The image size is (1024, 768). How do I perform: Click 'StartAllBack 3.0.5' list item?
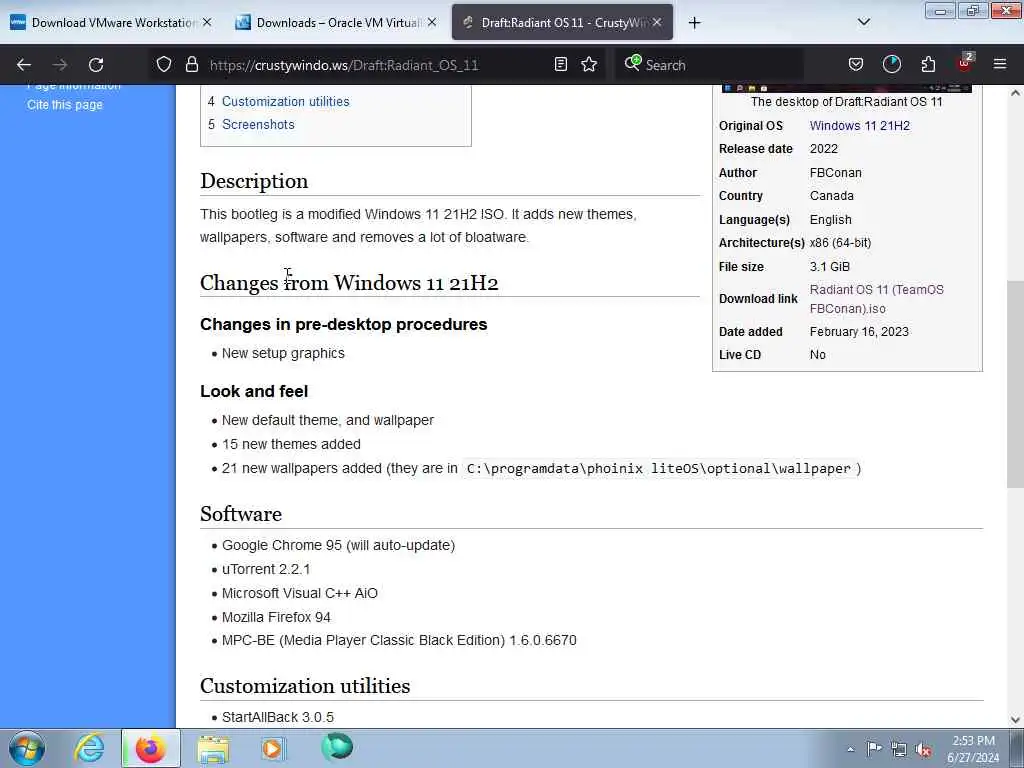pos(278,717)
